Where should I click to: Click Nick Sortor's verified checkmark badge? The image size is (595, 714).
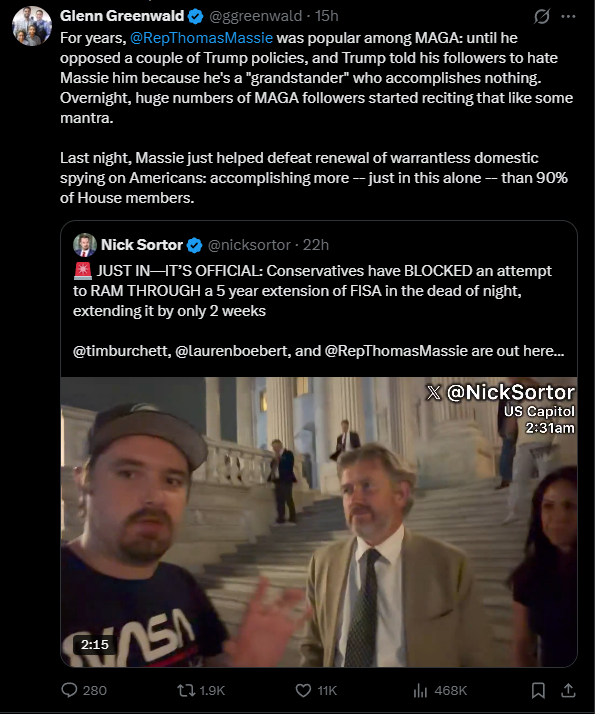pos(194,245)
